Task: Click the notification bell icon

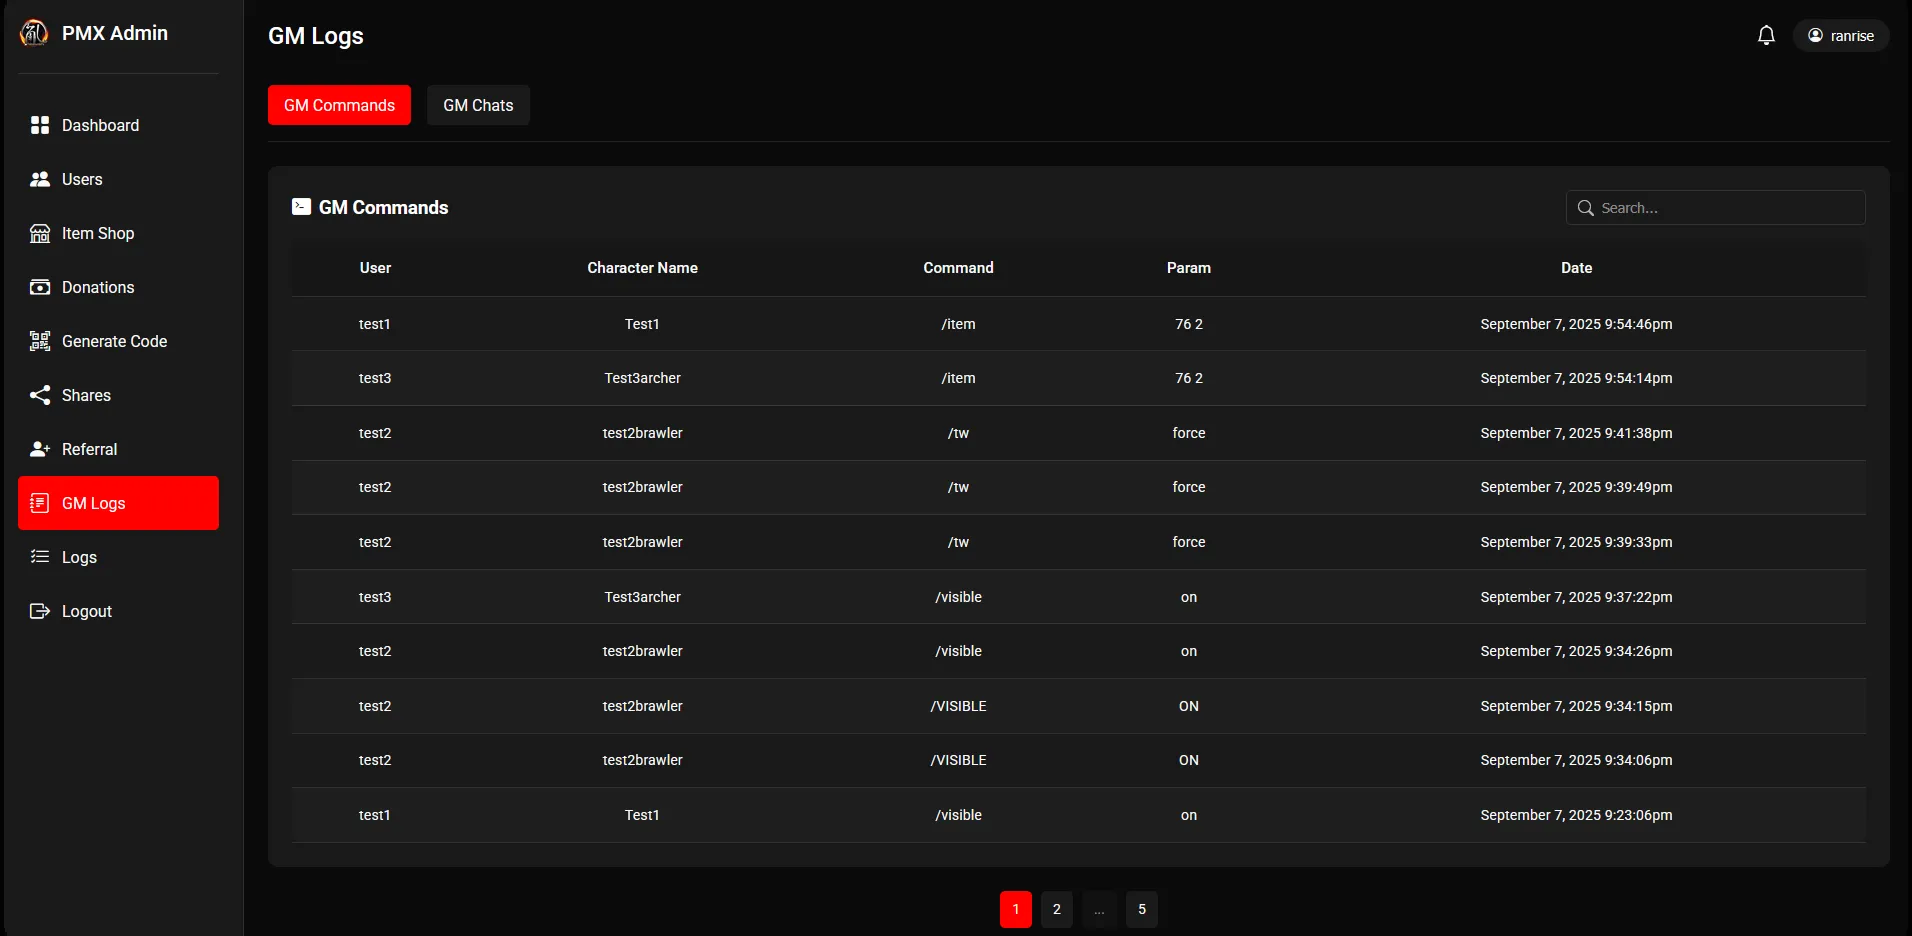Action: (1766, 35)
